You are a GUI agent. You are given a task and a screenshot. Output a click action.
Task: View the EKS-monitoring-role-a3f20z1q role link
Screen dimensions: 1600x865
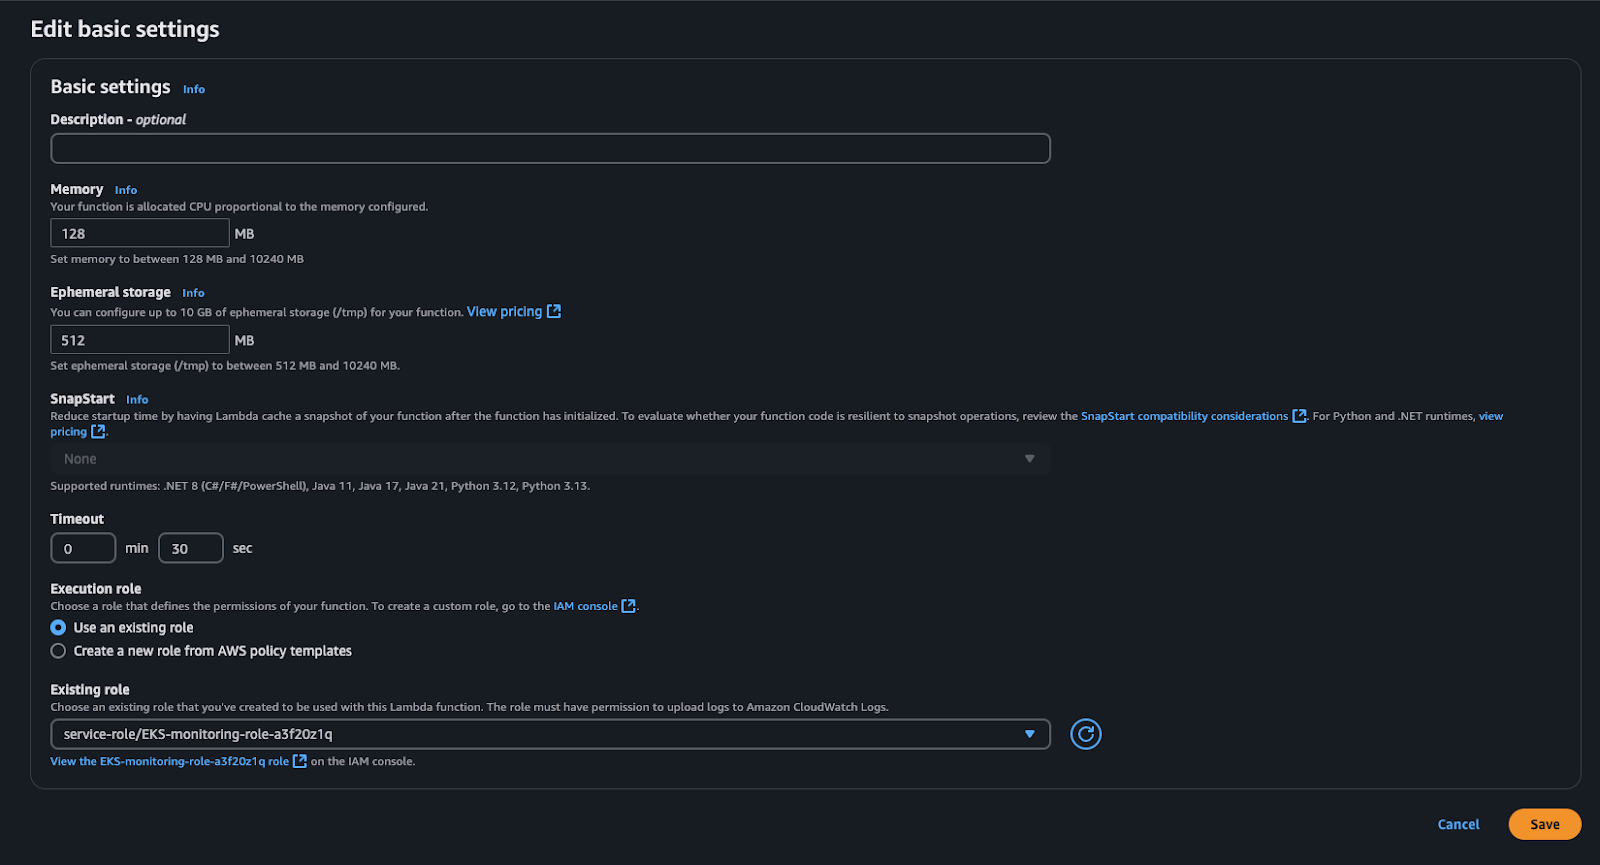pos(169,761)
